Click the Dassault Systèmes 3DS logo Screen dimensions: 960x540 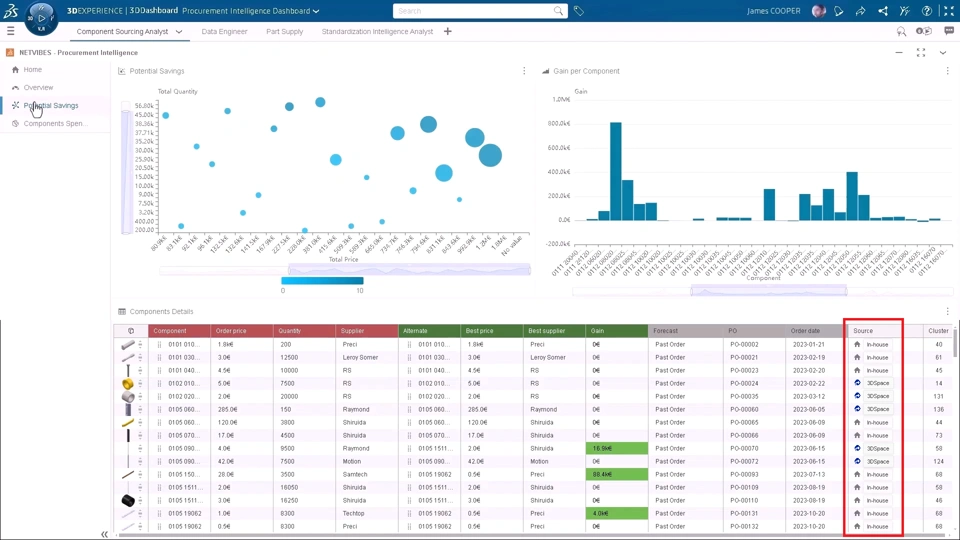(x=10, y=10)
